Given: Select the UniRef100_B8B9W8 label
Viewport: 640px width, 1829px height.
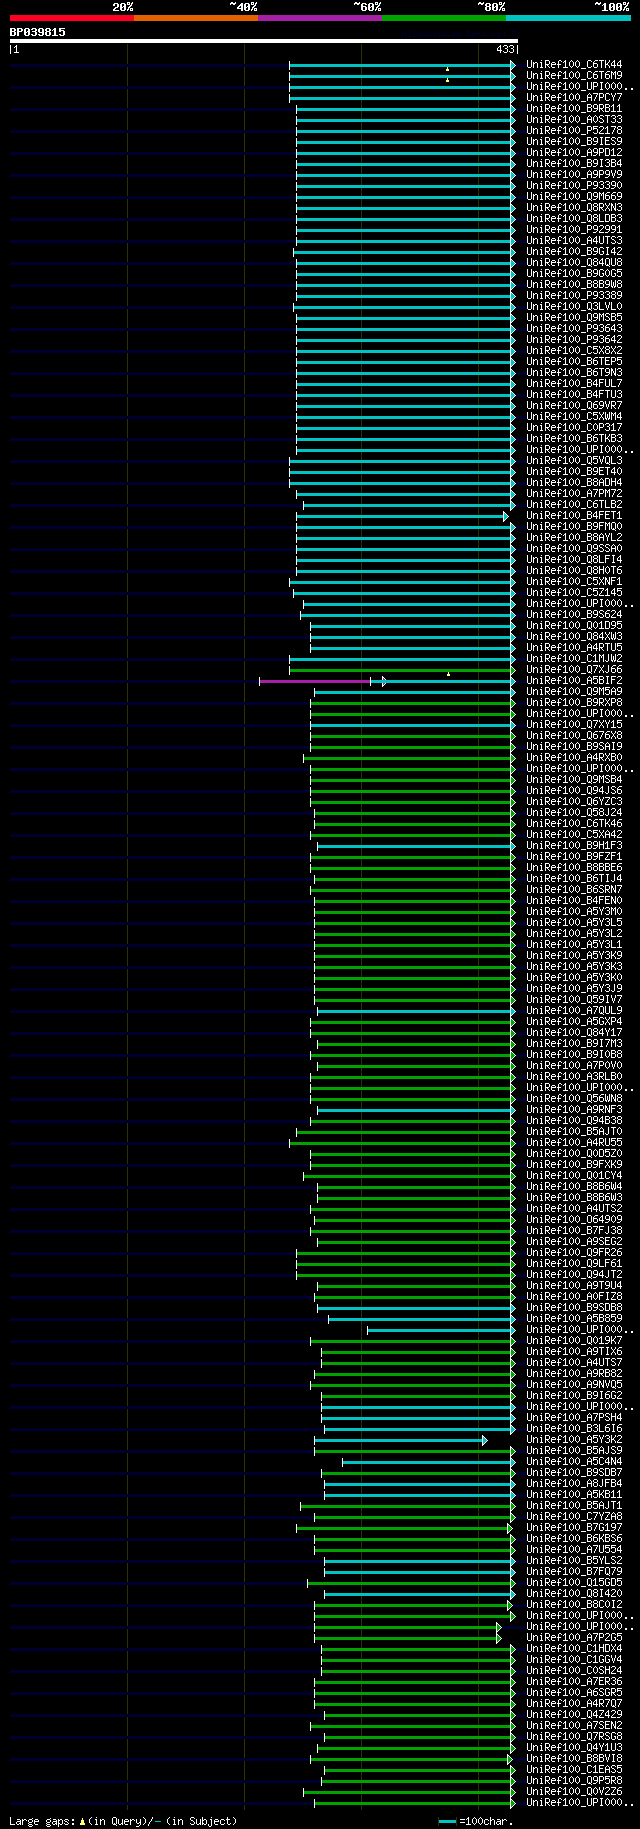Looking at the screenshot, I should tap(574, 284).
